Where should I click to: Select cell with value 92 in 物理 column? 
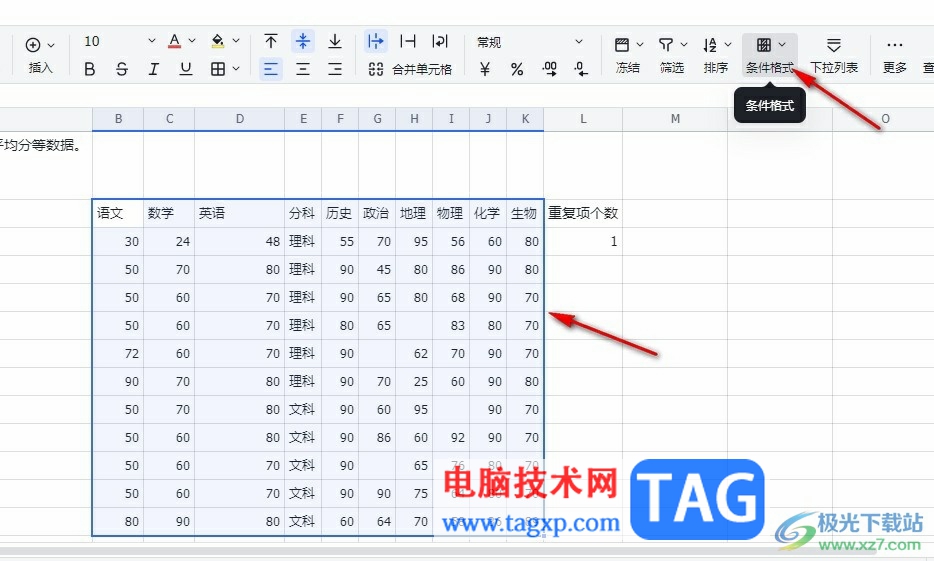(x=451, y=437)
